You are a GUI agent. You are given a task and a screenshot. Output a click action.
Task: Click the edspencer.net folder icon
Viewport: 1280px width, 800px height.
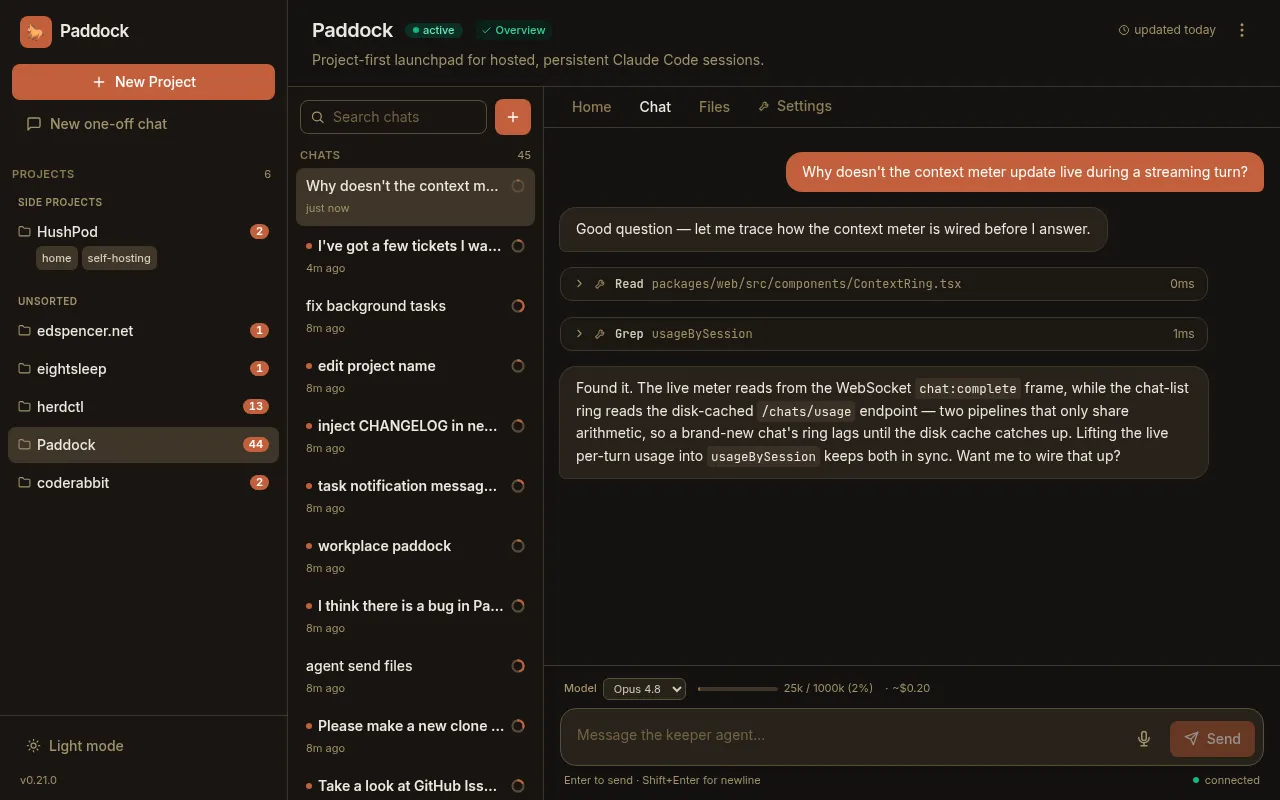coord(25,330)
